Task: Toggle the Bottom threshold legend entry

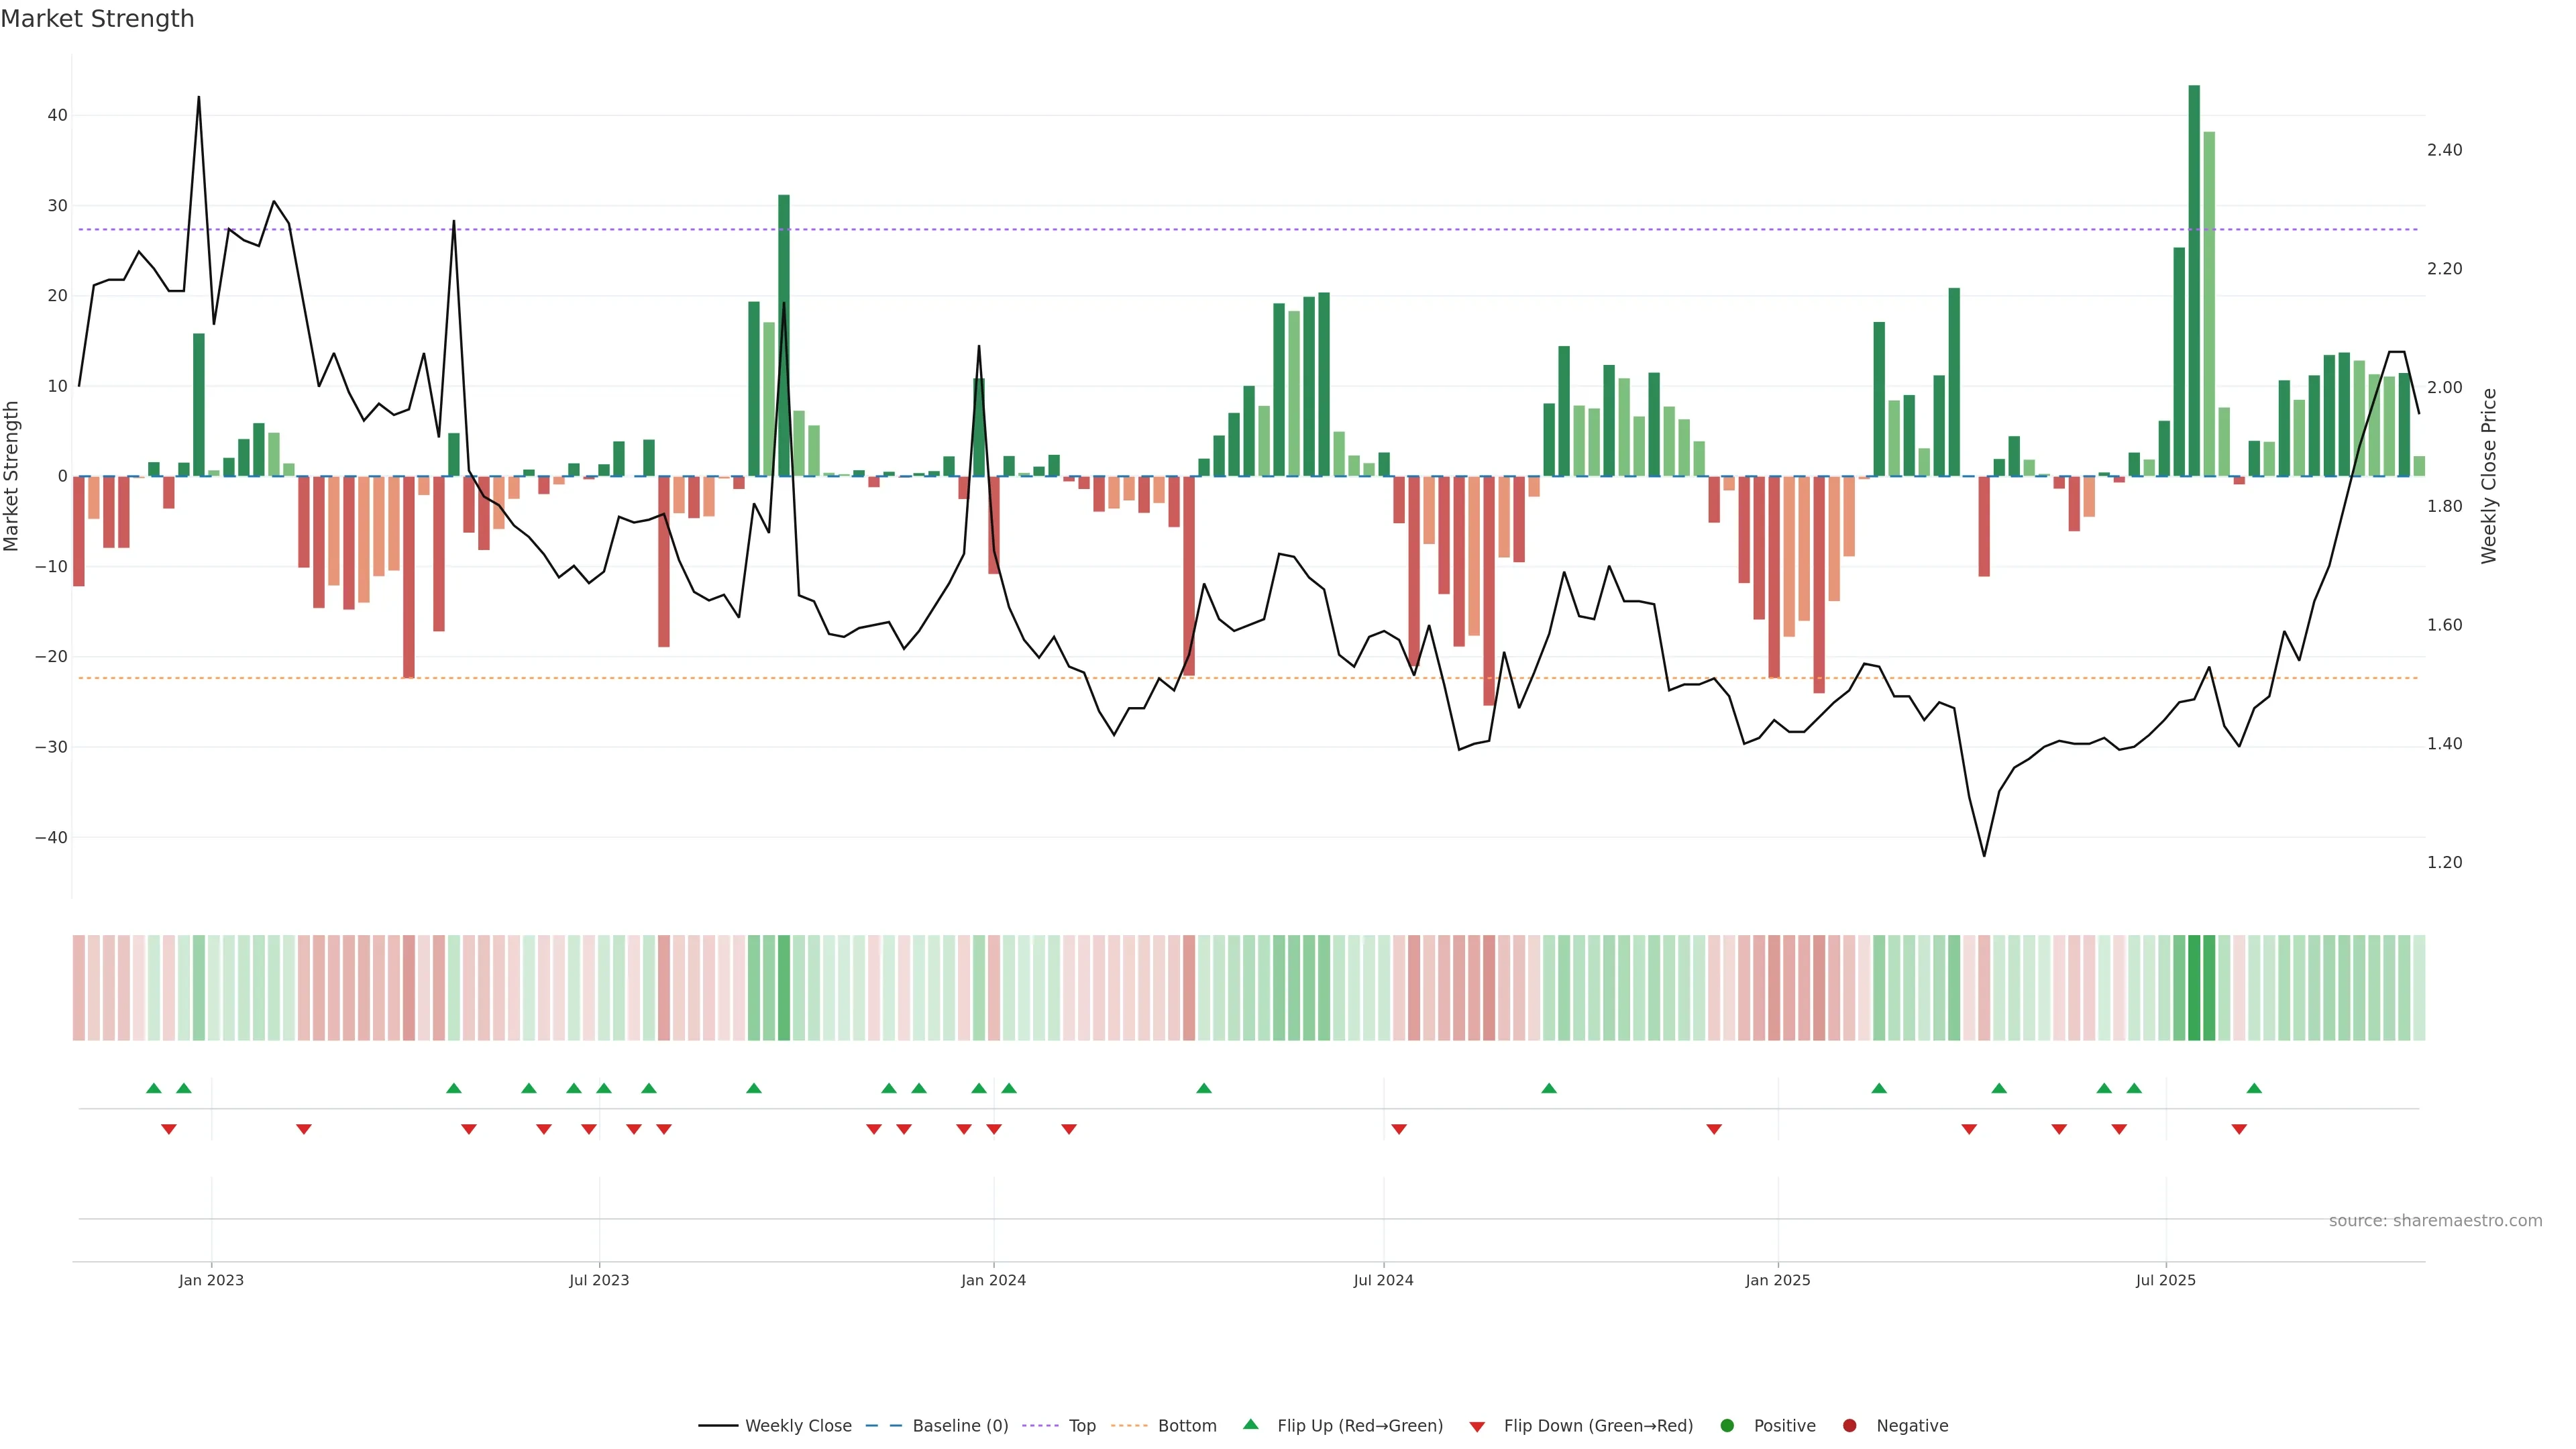Action: (1186, 1425)
